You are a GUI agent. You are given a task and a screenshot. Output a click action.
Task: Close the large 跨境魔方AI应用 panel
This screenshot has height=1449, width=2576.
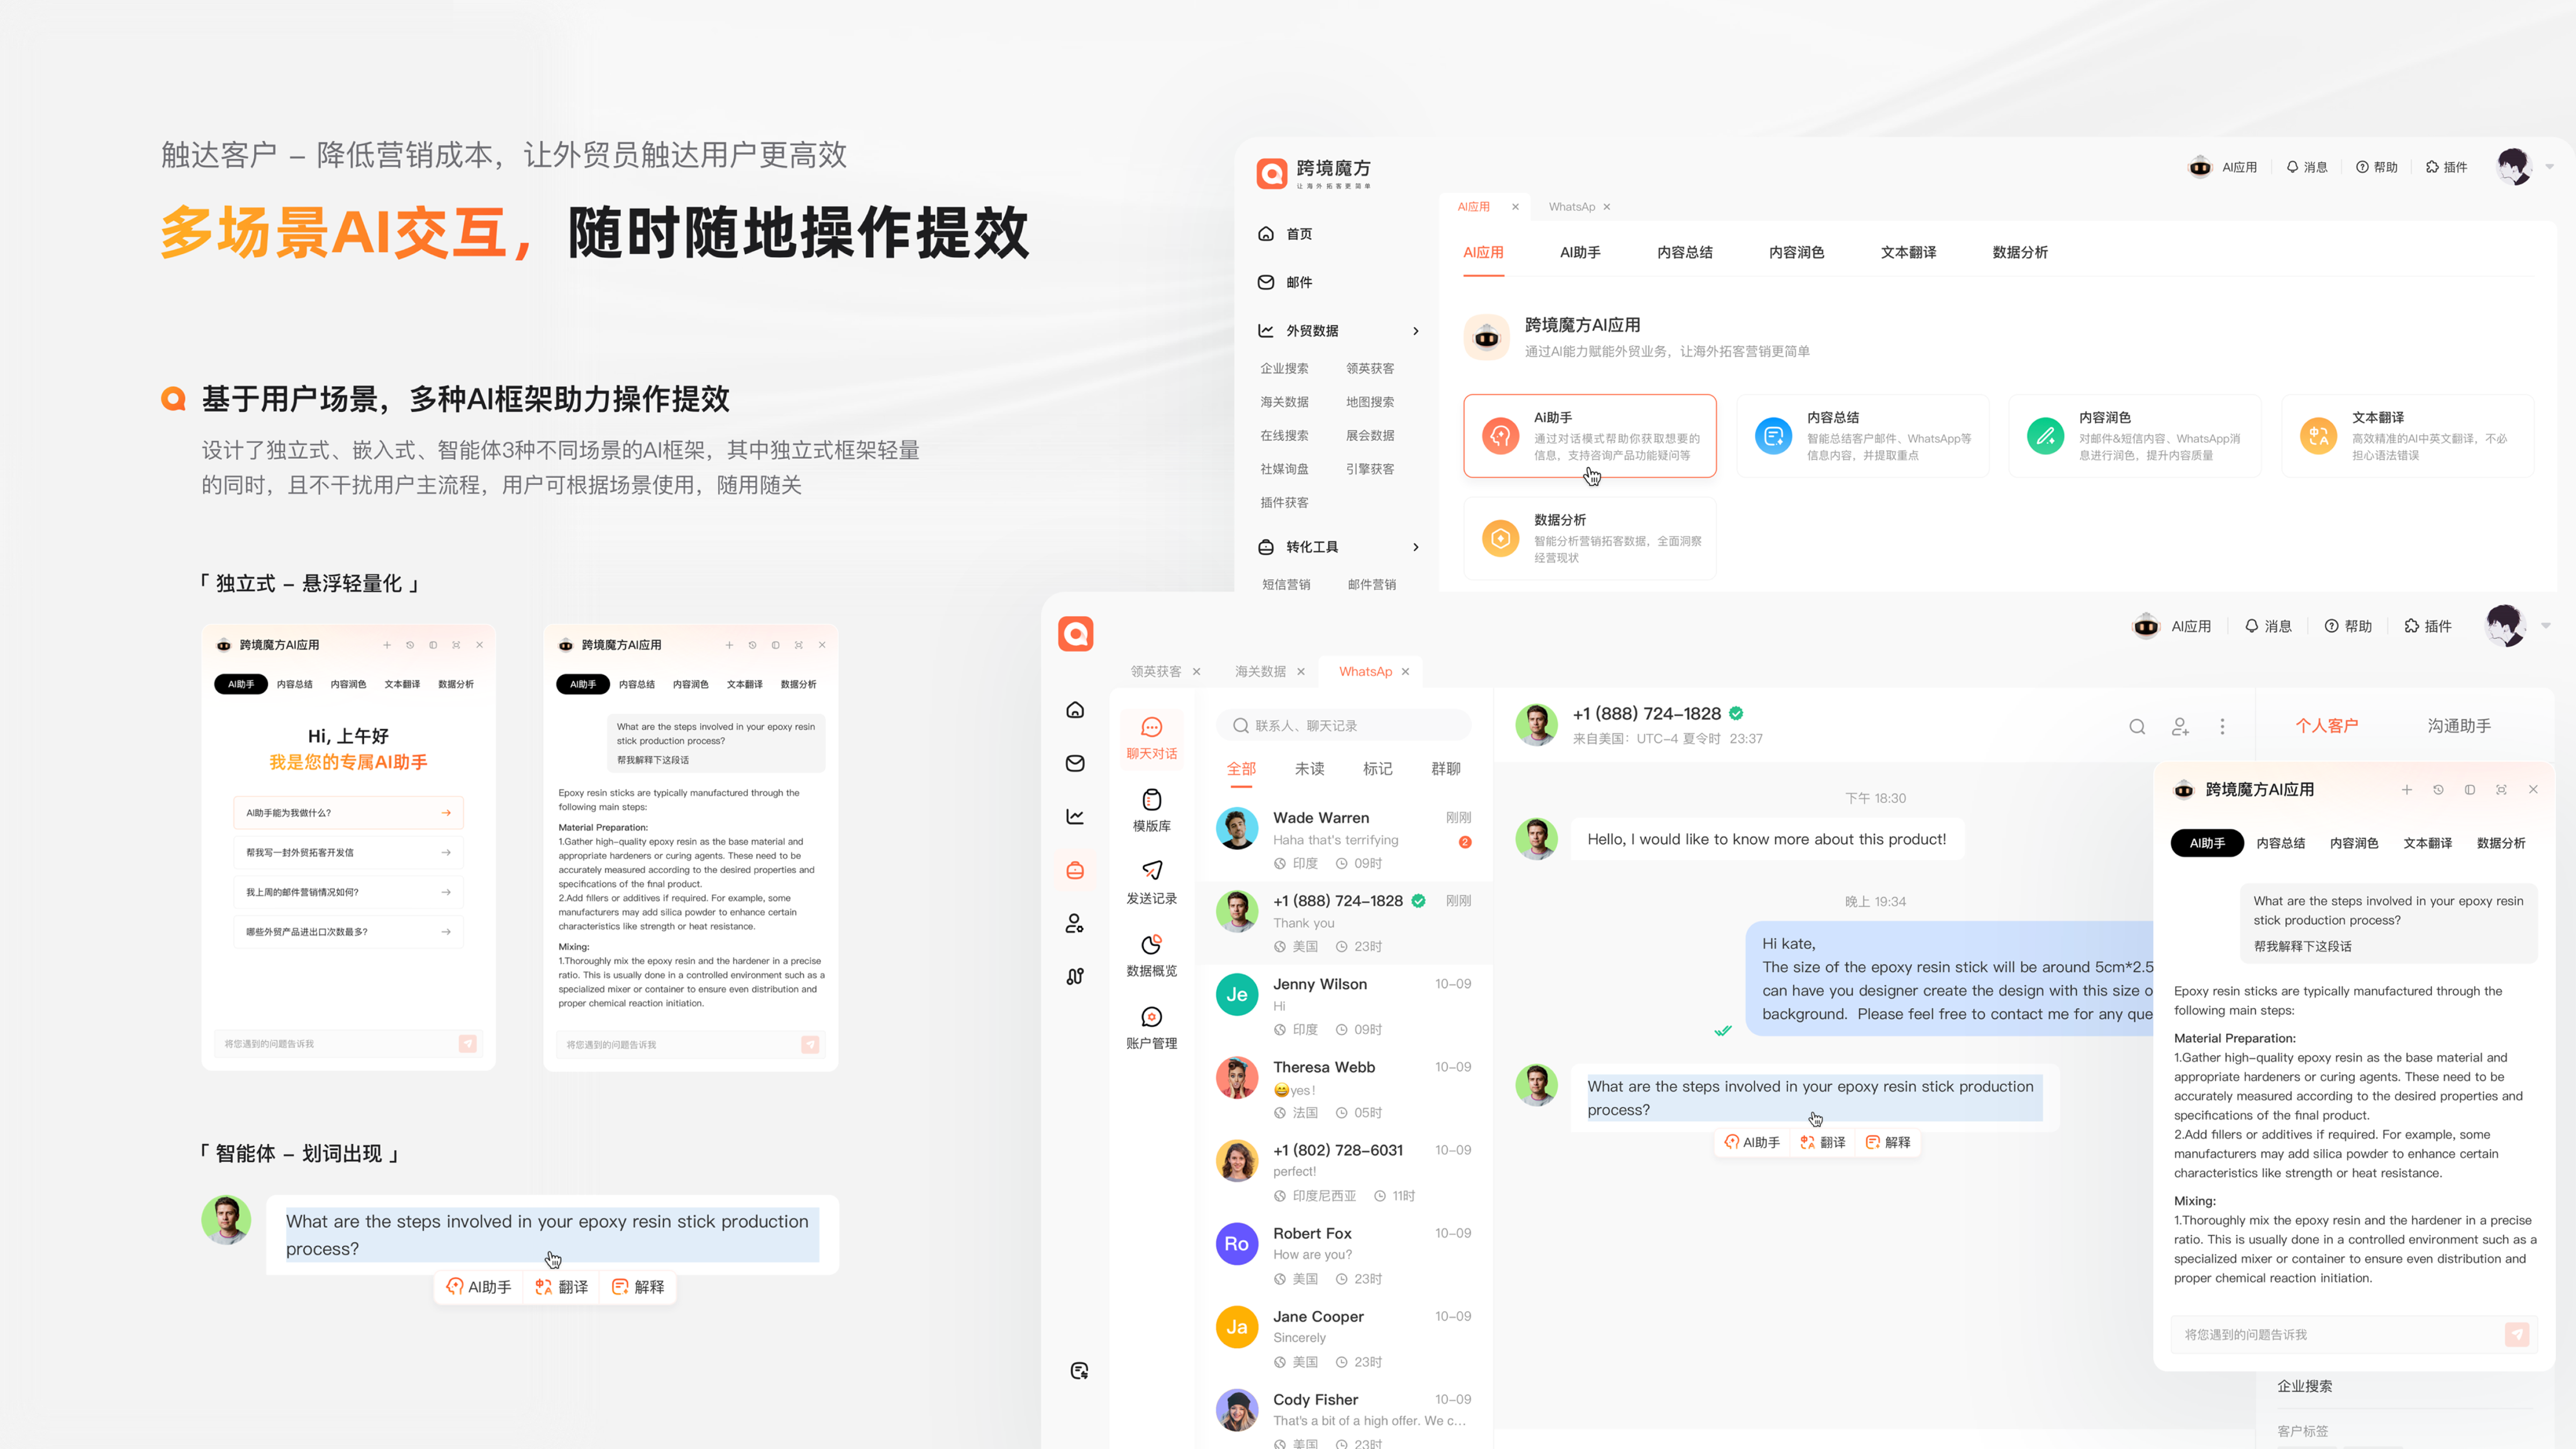[2533, 790]
